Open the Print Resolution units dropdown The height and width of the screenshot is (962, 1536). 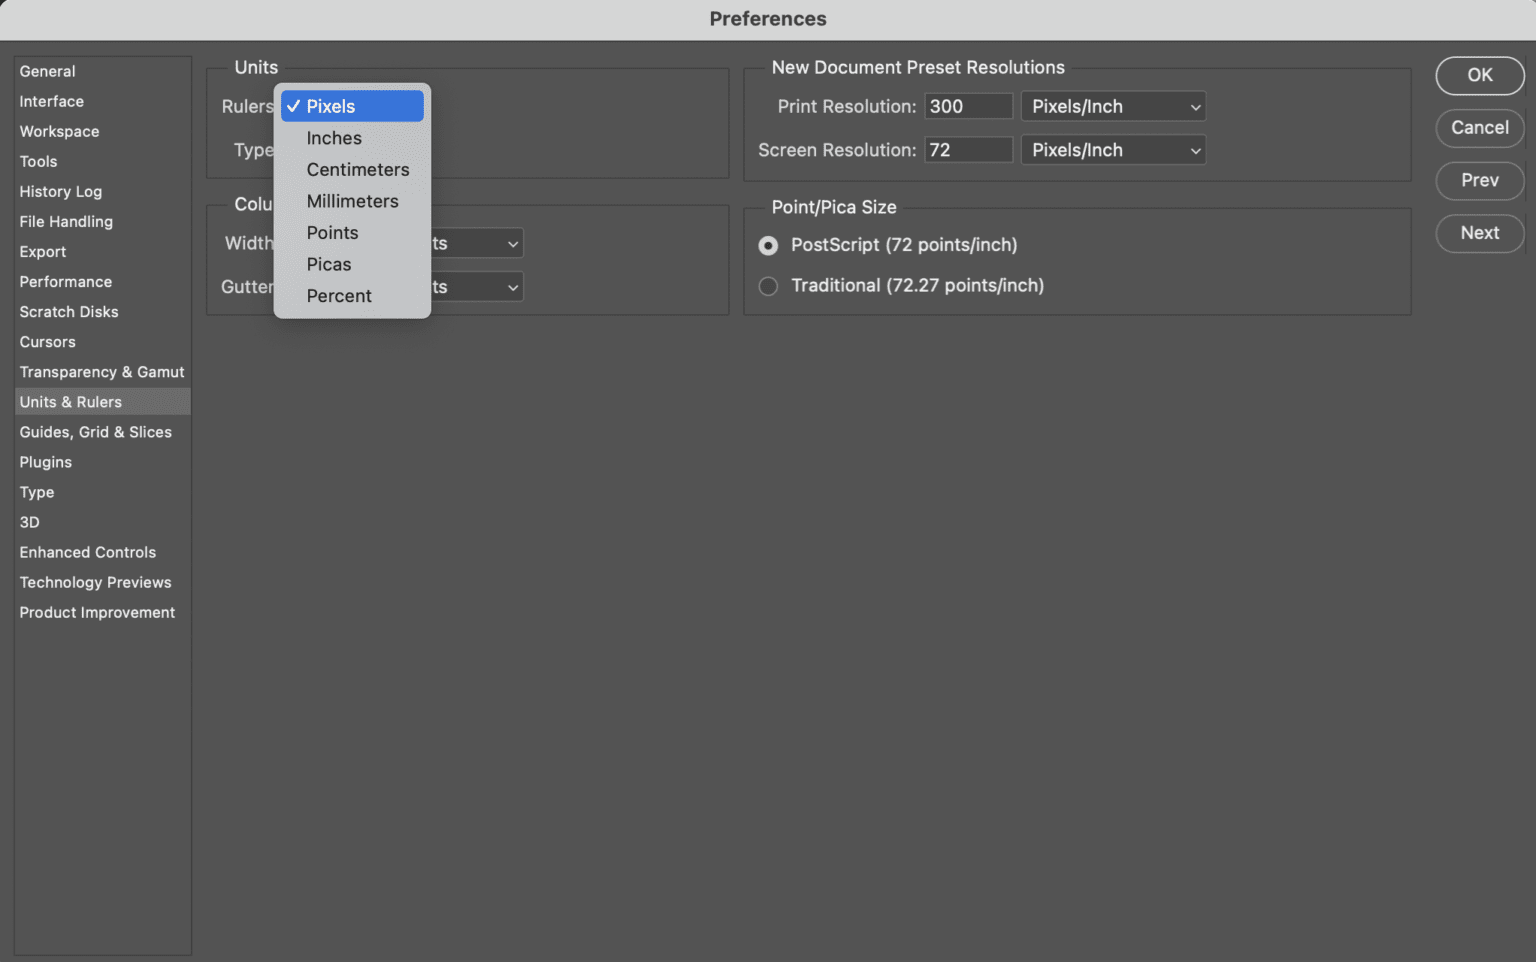(x=1113, y=106)
